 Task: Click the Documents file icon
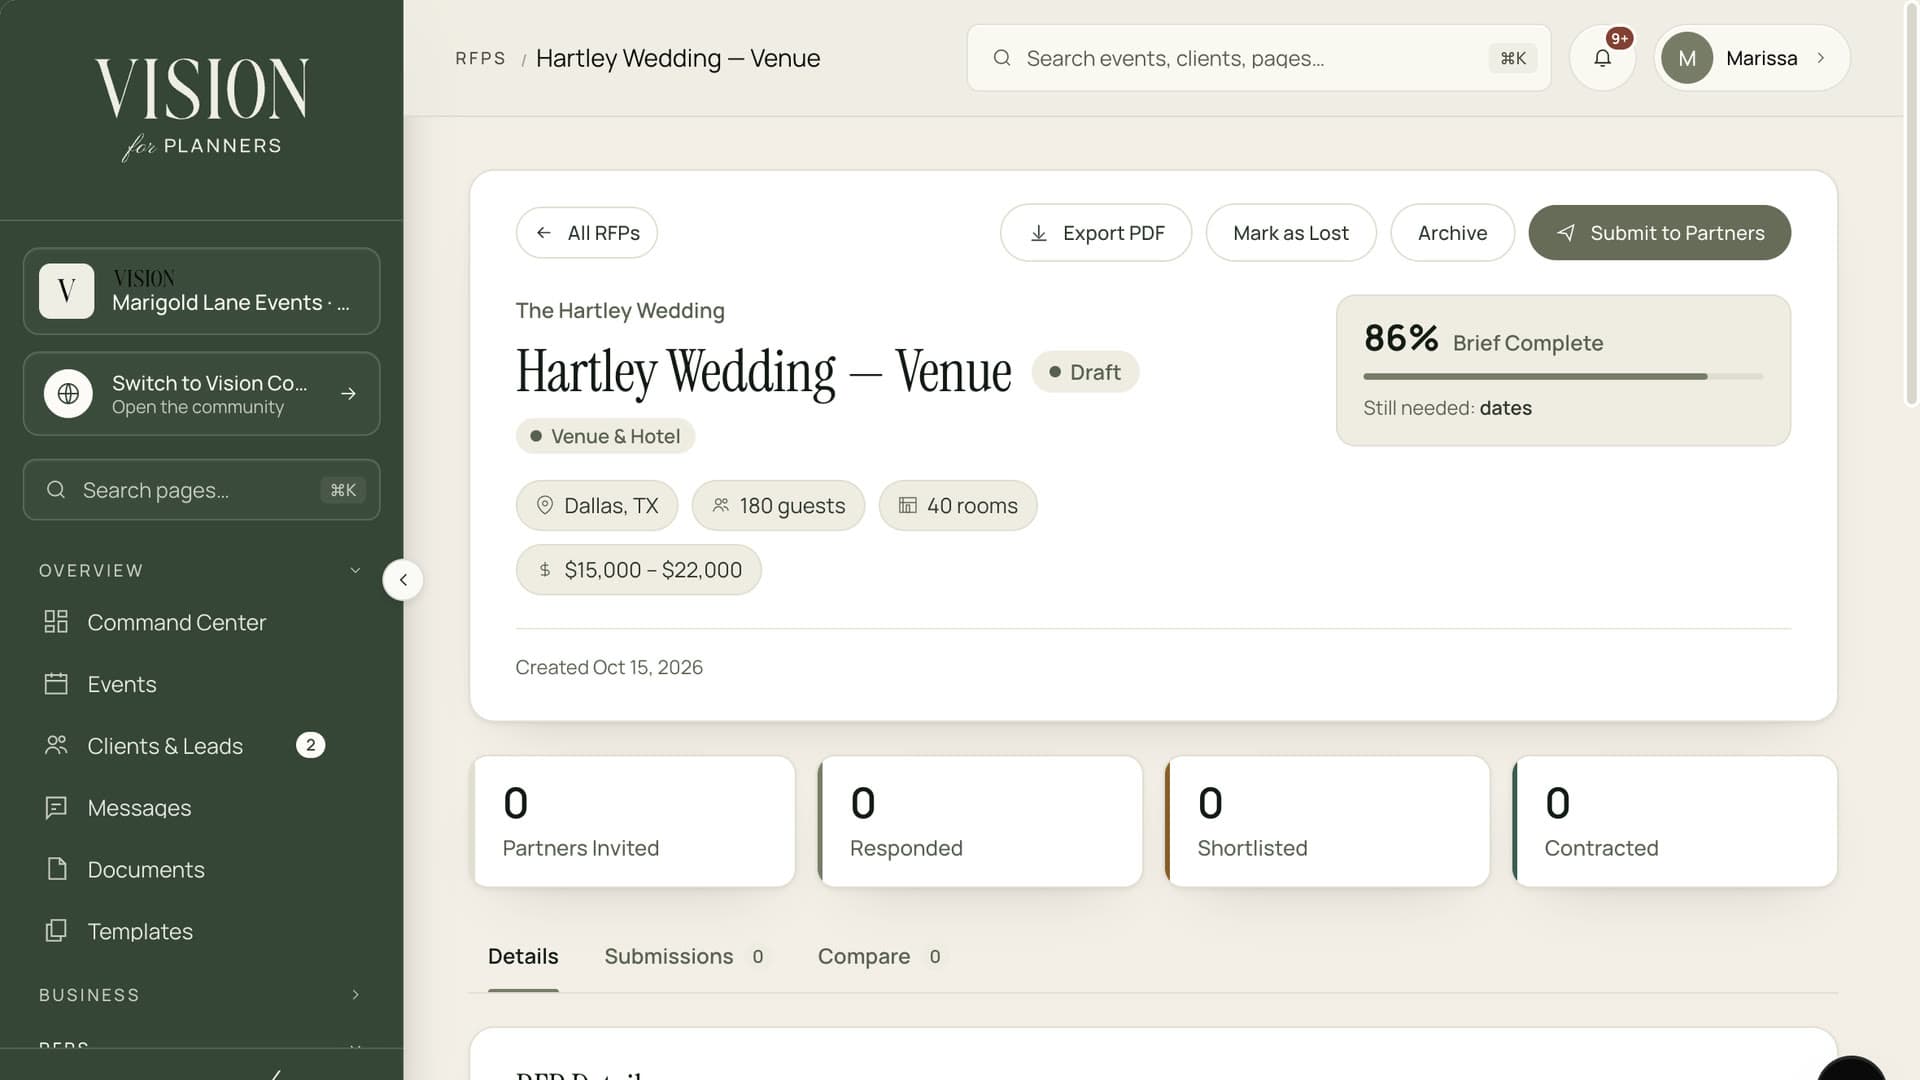(57, 869)
